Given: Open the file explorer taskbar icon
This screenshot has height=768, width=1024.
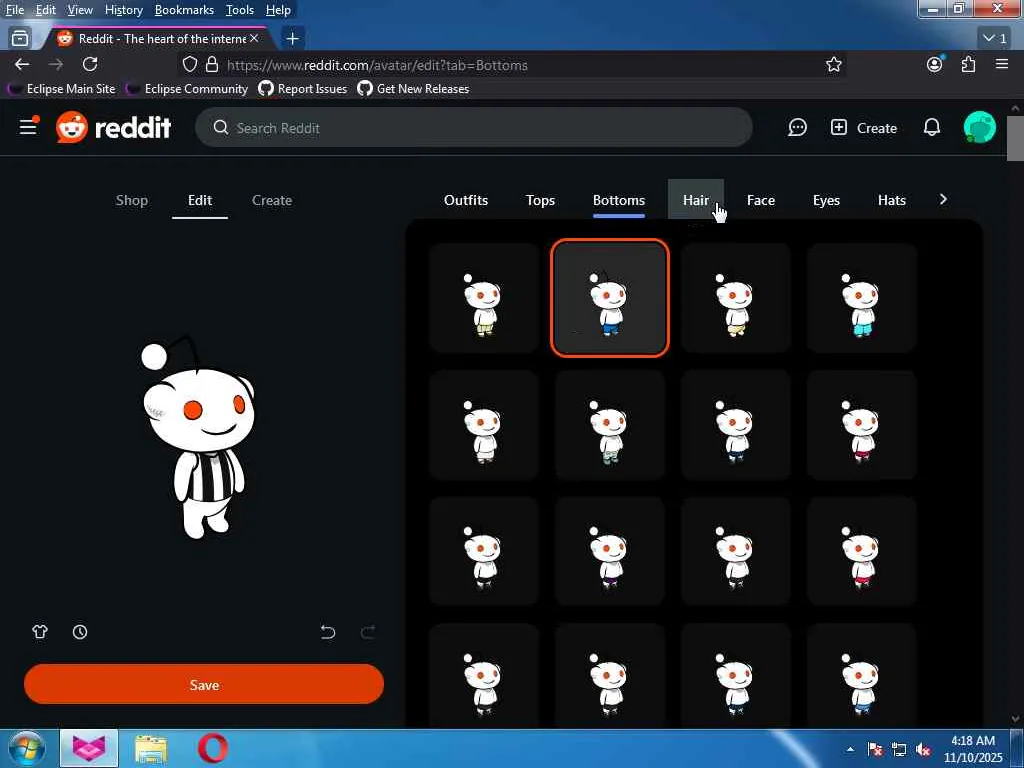Looking at the screenshot, I should pyautogui.click(x=151, y=748).
